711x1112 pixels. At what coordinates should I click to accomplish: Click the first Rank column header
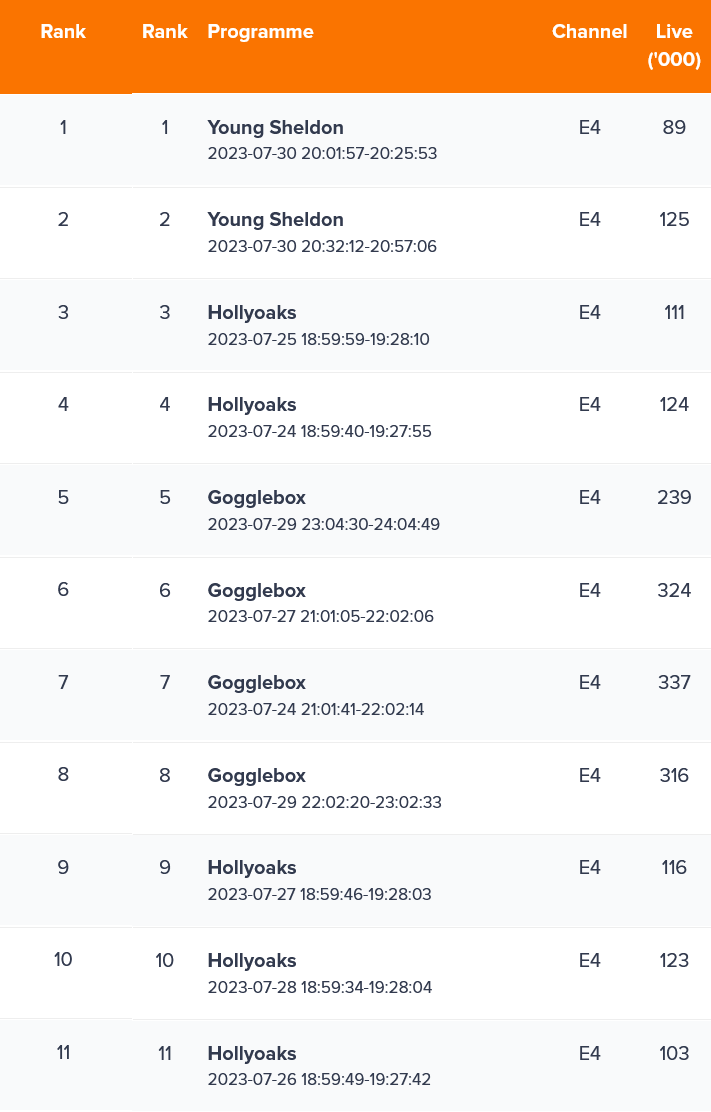click(63, 32)
